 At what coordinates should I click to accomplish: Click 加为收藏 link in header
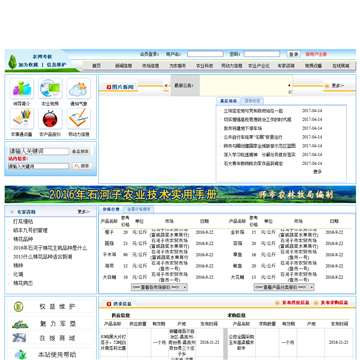coord(28,65)
